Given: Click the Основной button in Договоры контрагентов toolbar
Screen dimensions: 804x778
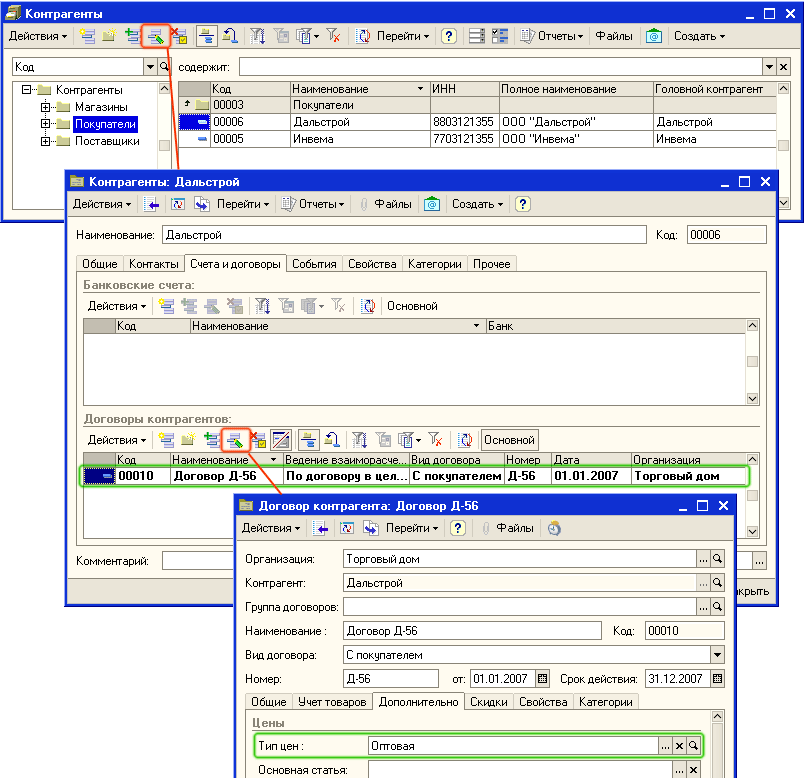Looking at the screenshot, I should coord(509,440).
